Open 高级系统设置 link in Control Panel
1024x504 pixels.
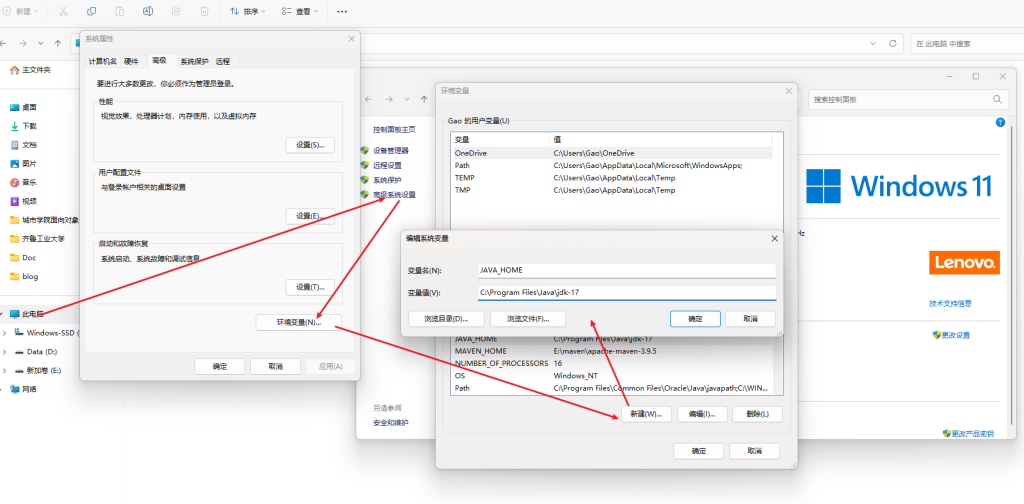point(394,195)
